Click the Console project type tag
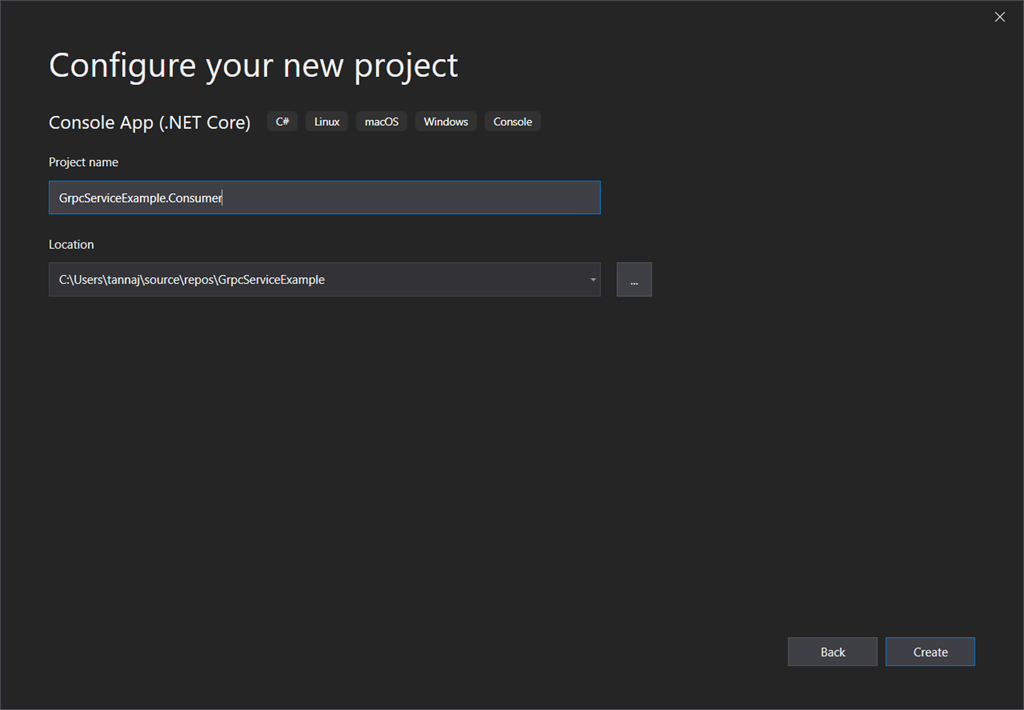This screenshot has height=710, width=1024. [513, 122]
